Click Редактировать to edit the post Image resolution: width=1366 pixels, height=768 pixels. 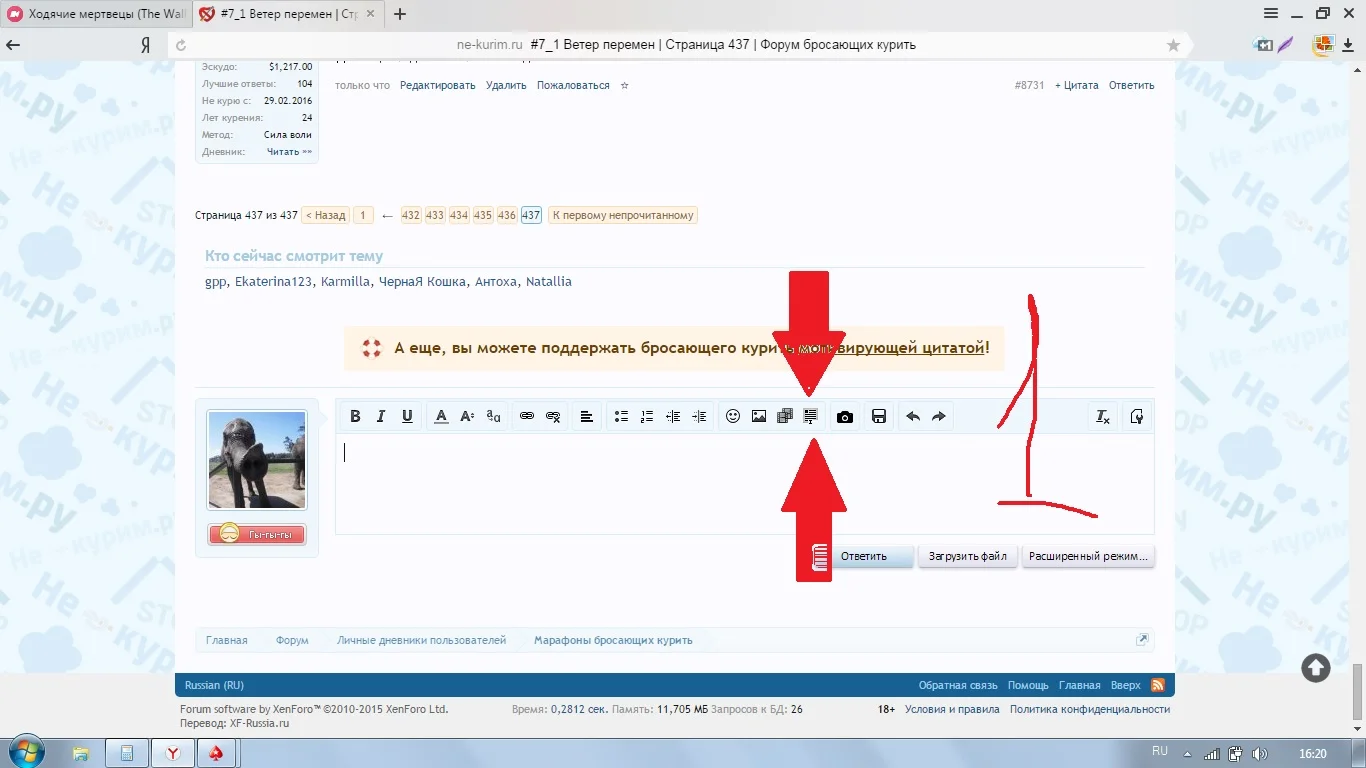click(x=438, y=85)
